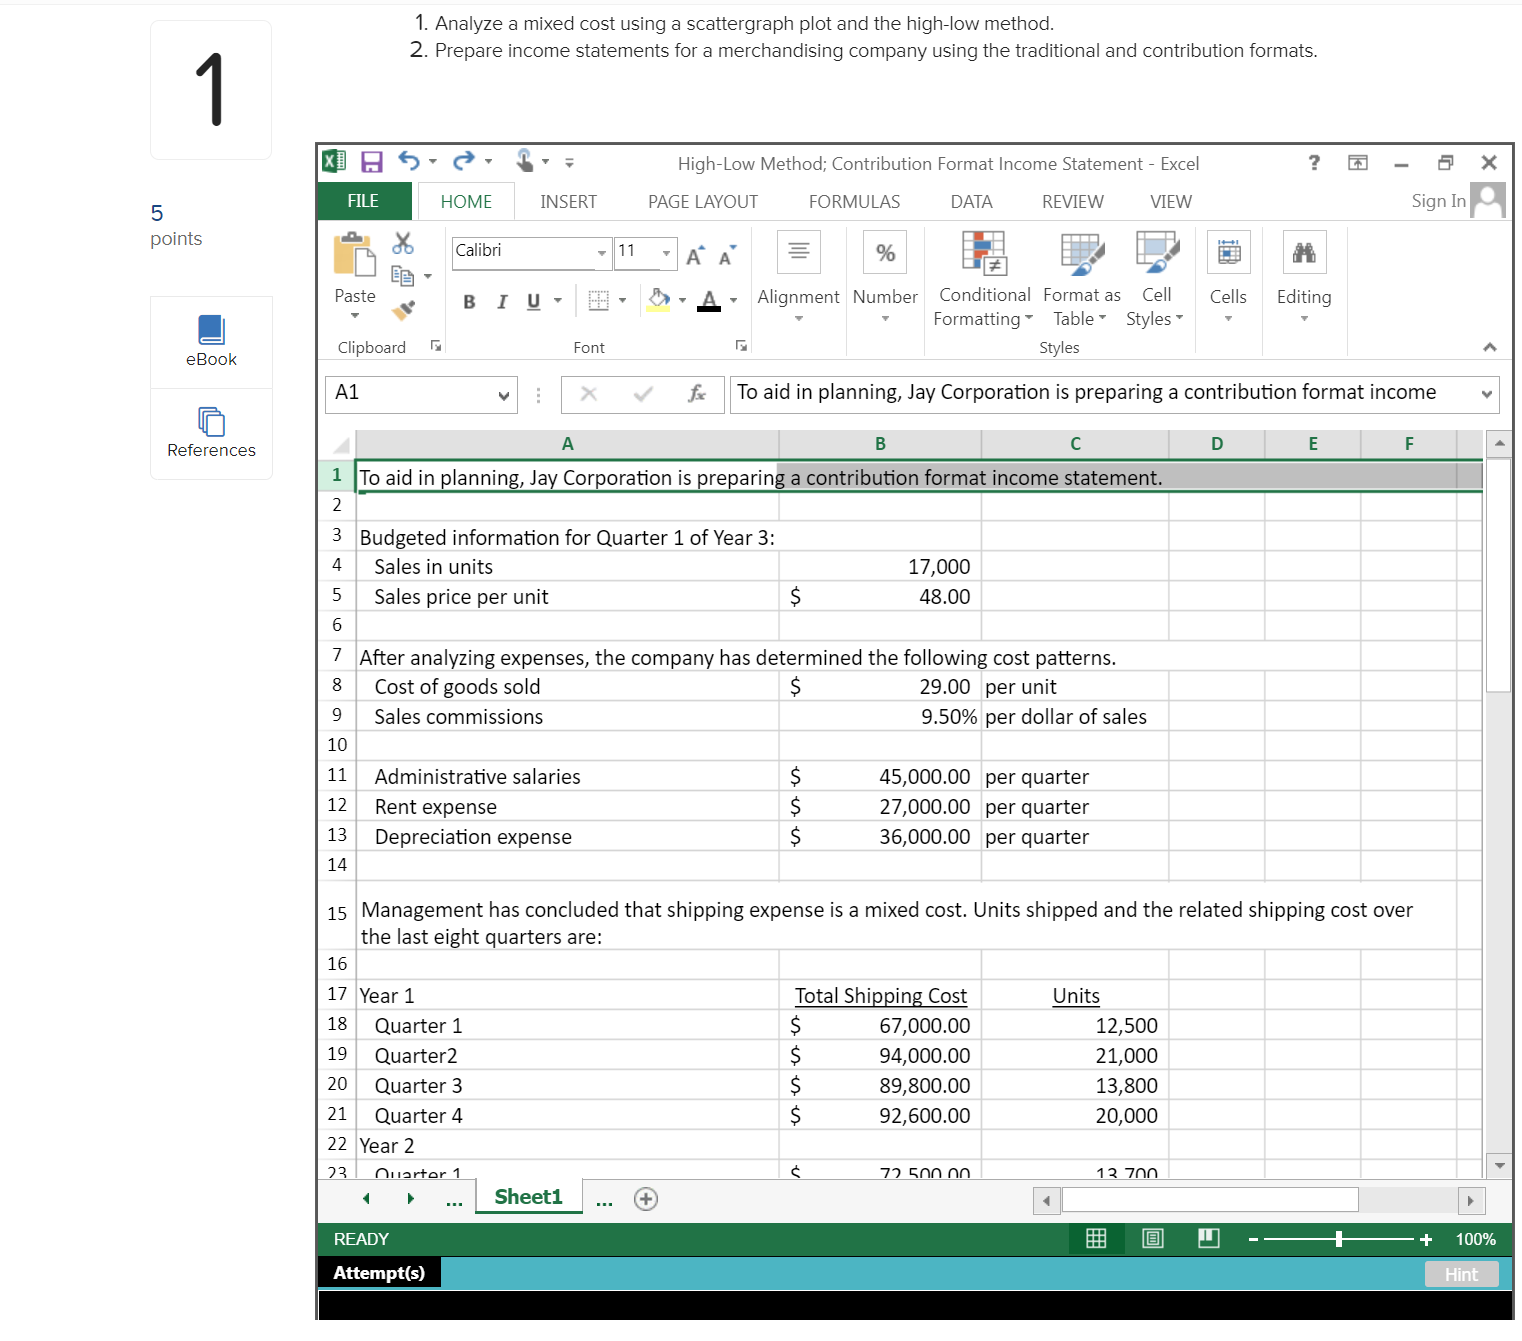Open the eBook reference link

point(210,342)
